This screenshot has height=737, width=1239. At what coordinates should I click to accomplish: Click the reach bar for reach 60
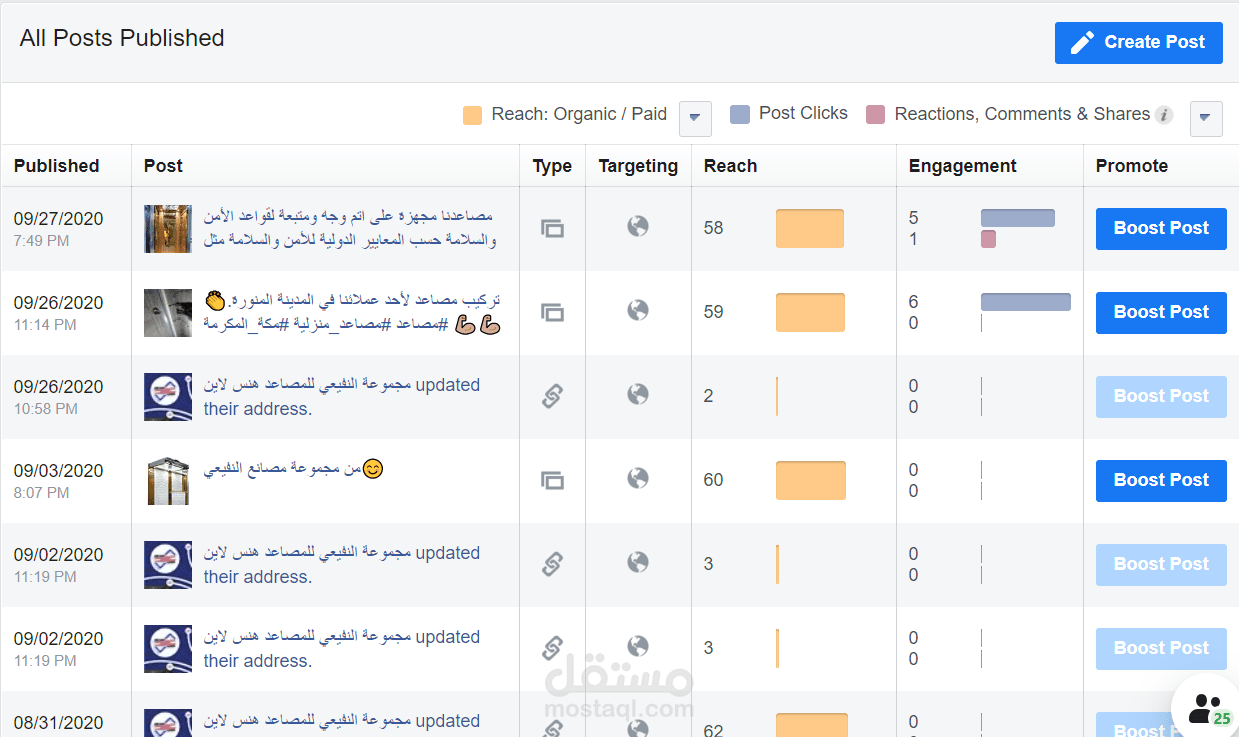(x=811, y=480)
